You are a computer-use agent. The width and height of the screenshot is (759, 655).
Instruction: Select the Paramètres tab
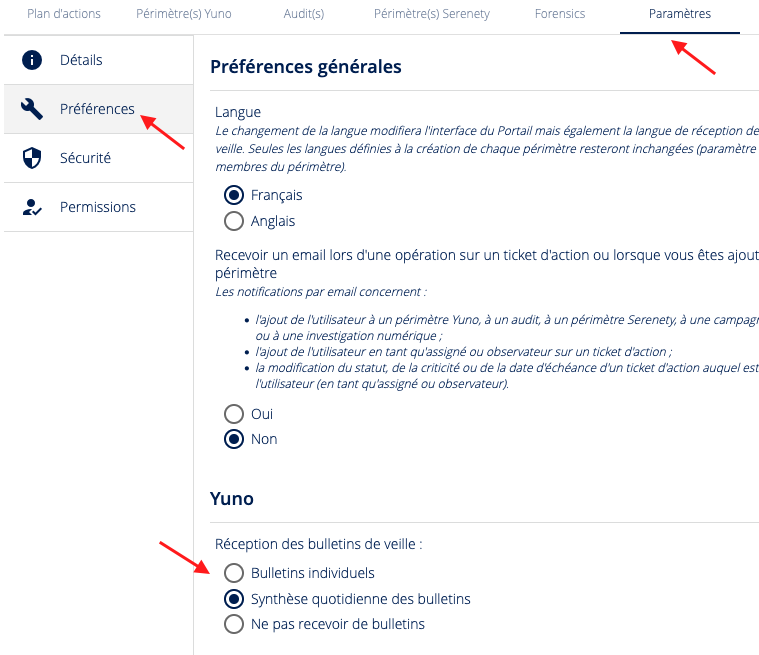[x=679, y=14]
